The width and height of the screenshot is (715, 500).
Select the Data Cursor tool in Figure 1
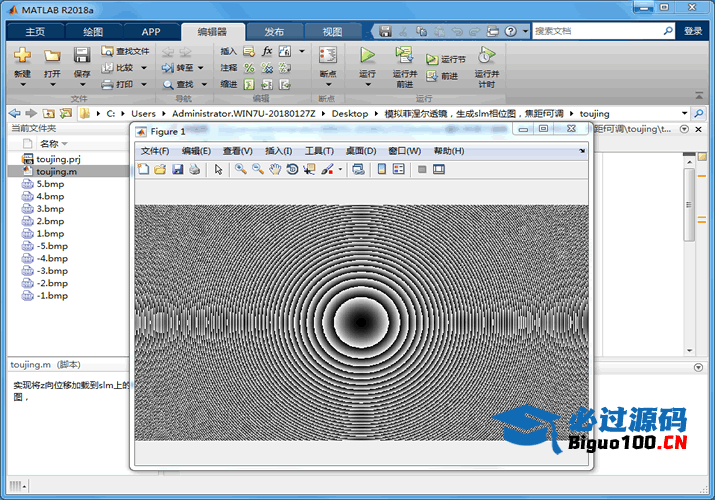[310, 170]
